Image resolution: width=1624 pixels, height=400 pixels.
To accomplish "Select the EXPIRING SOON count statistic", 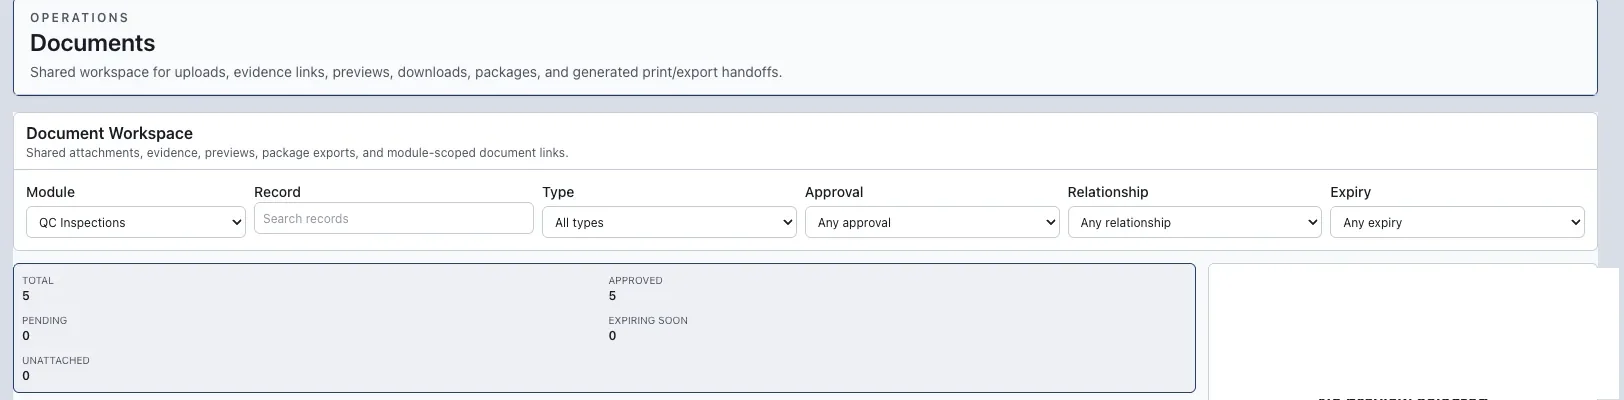I will point(648,328).
